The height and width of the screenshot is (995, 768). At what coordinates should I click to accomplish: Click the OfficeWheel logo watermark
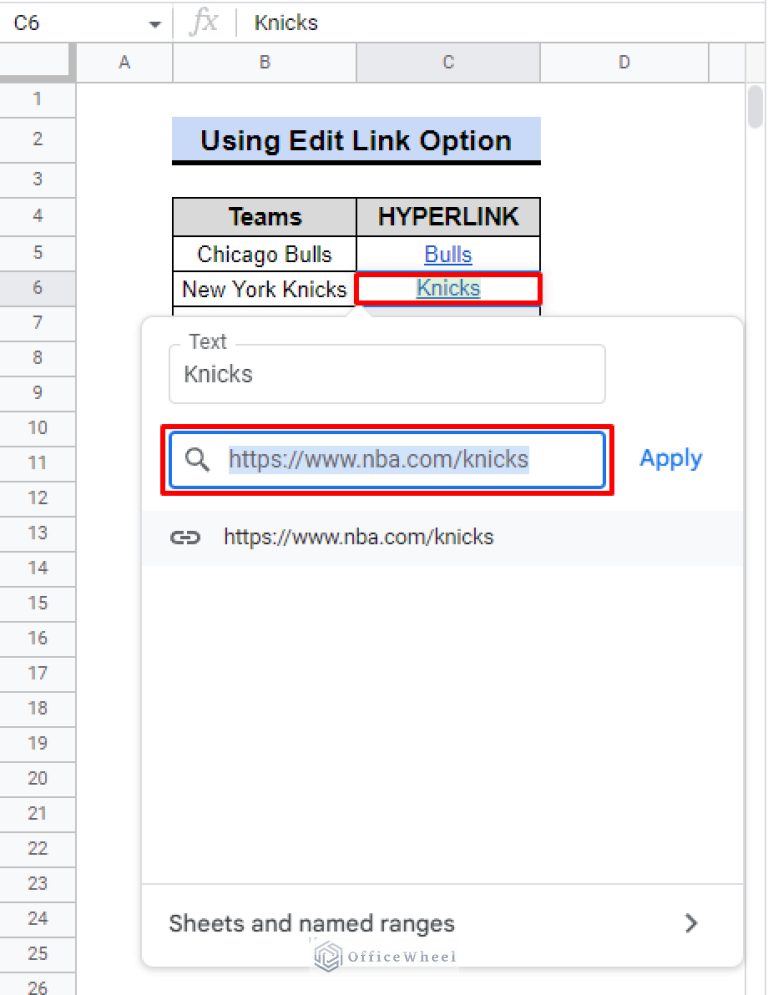click(384, 957)
